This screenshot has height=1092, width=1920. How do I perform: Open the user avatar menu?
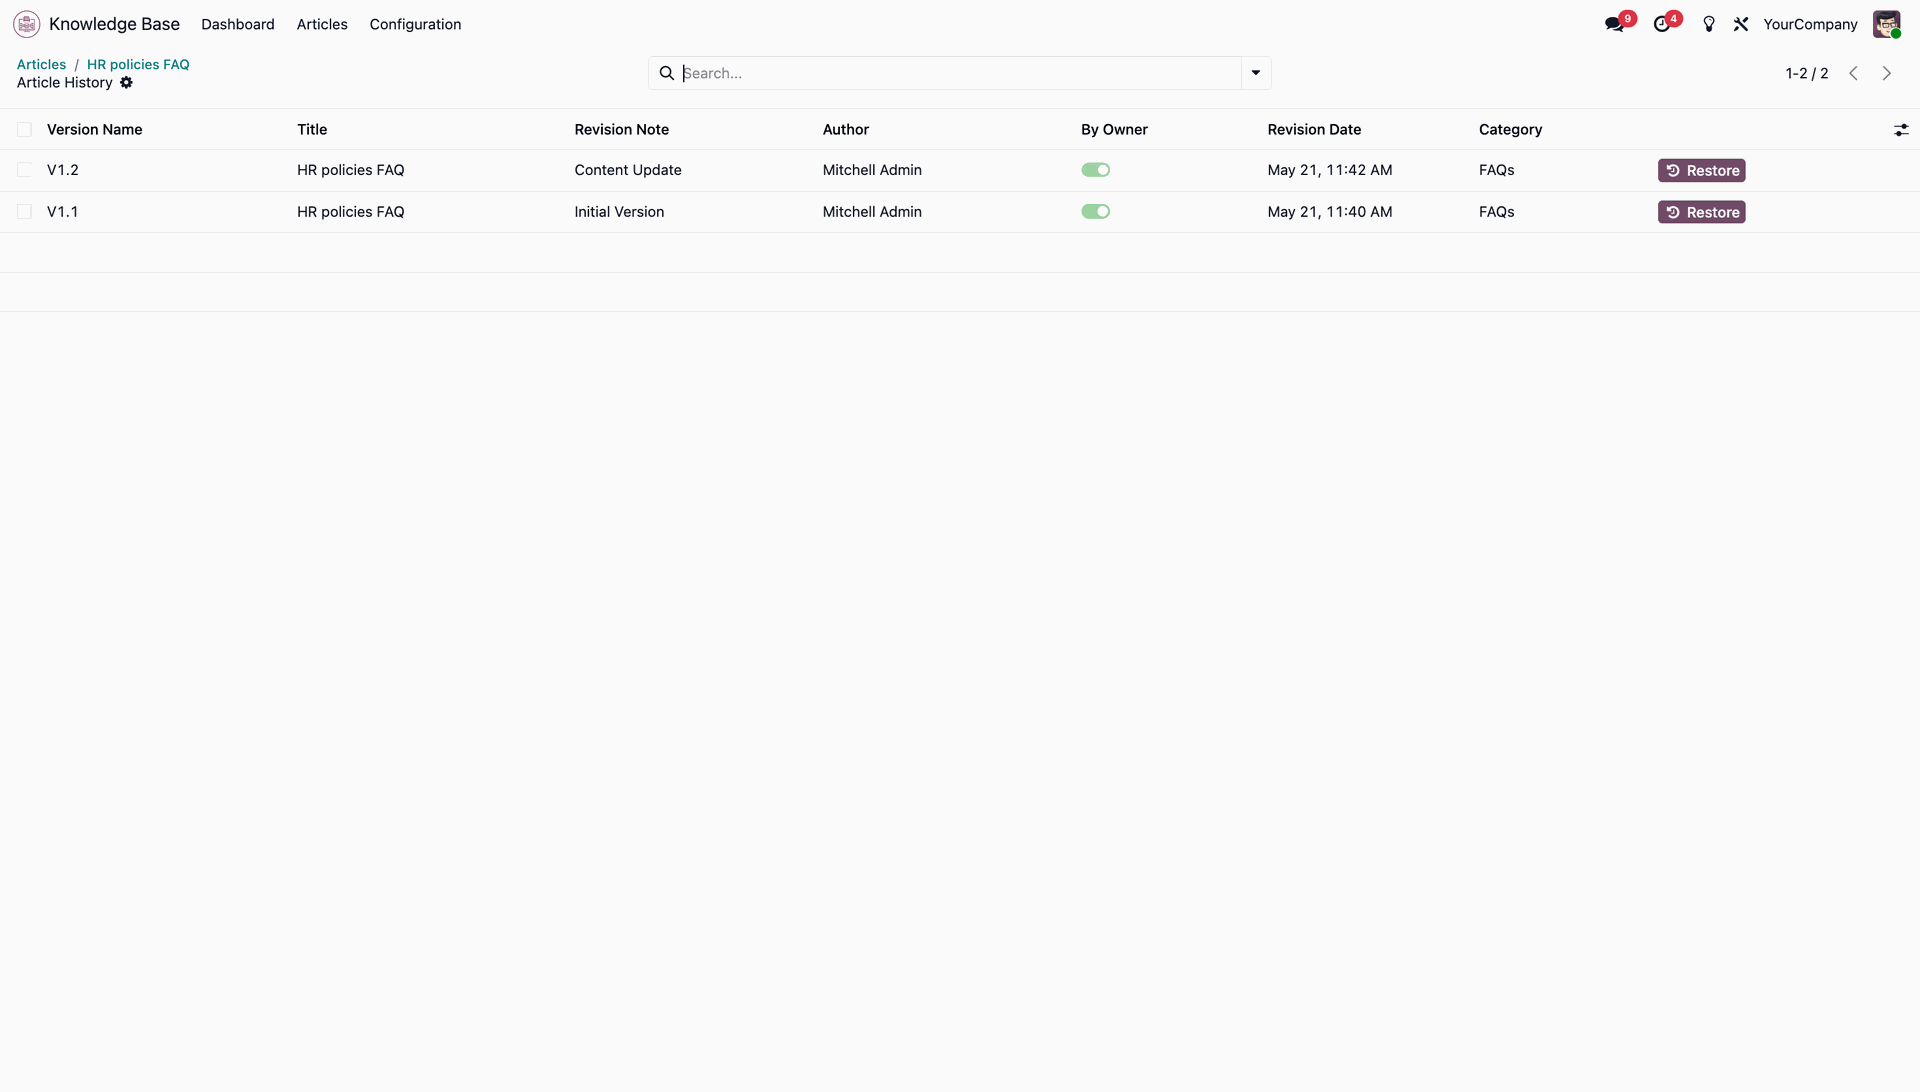tap(1886, 24)
